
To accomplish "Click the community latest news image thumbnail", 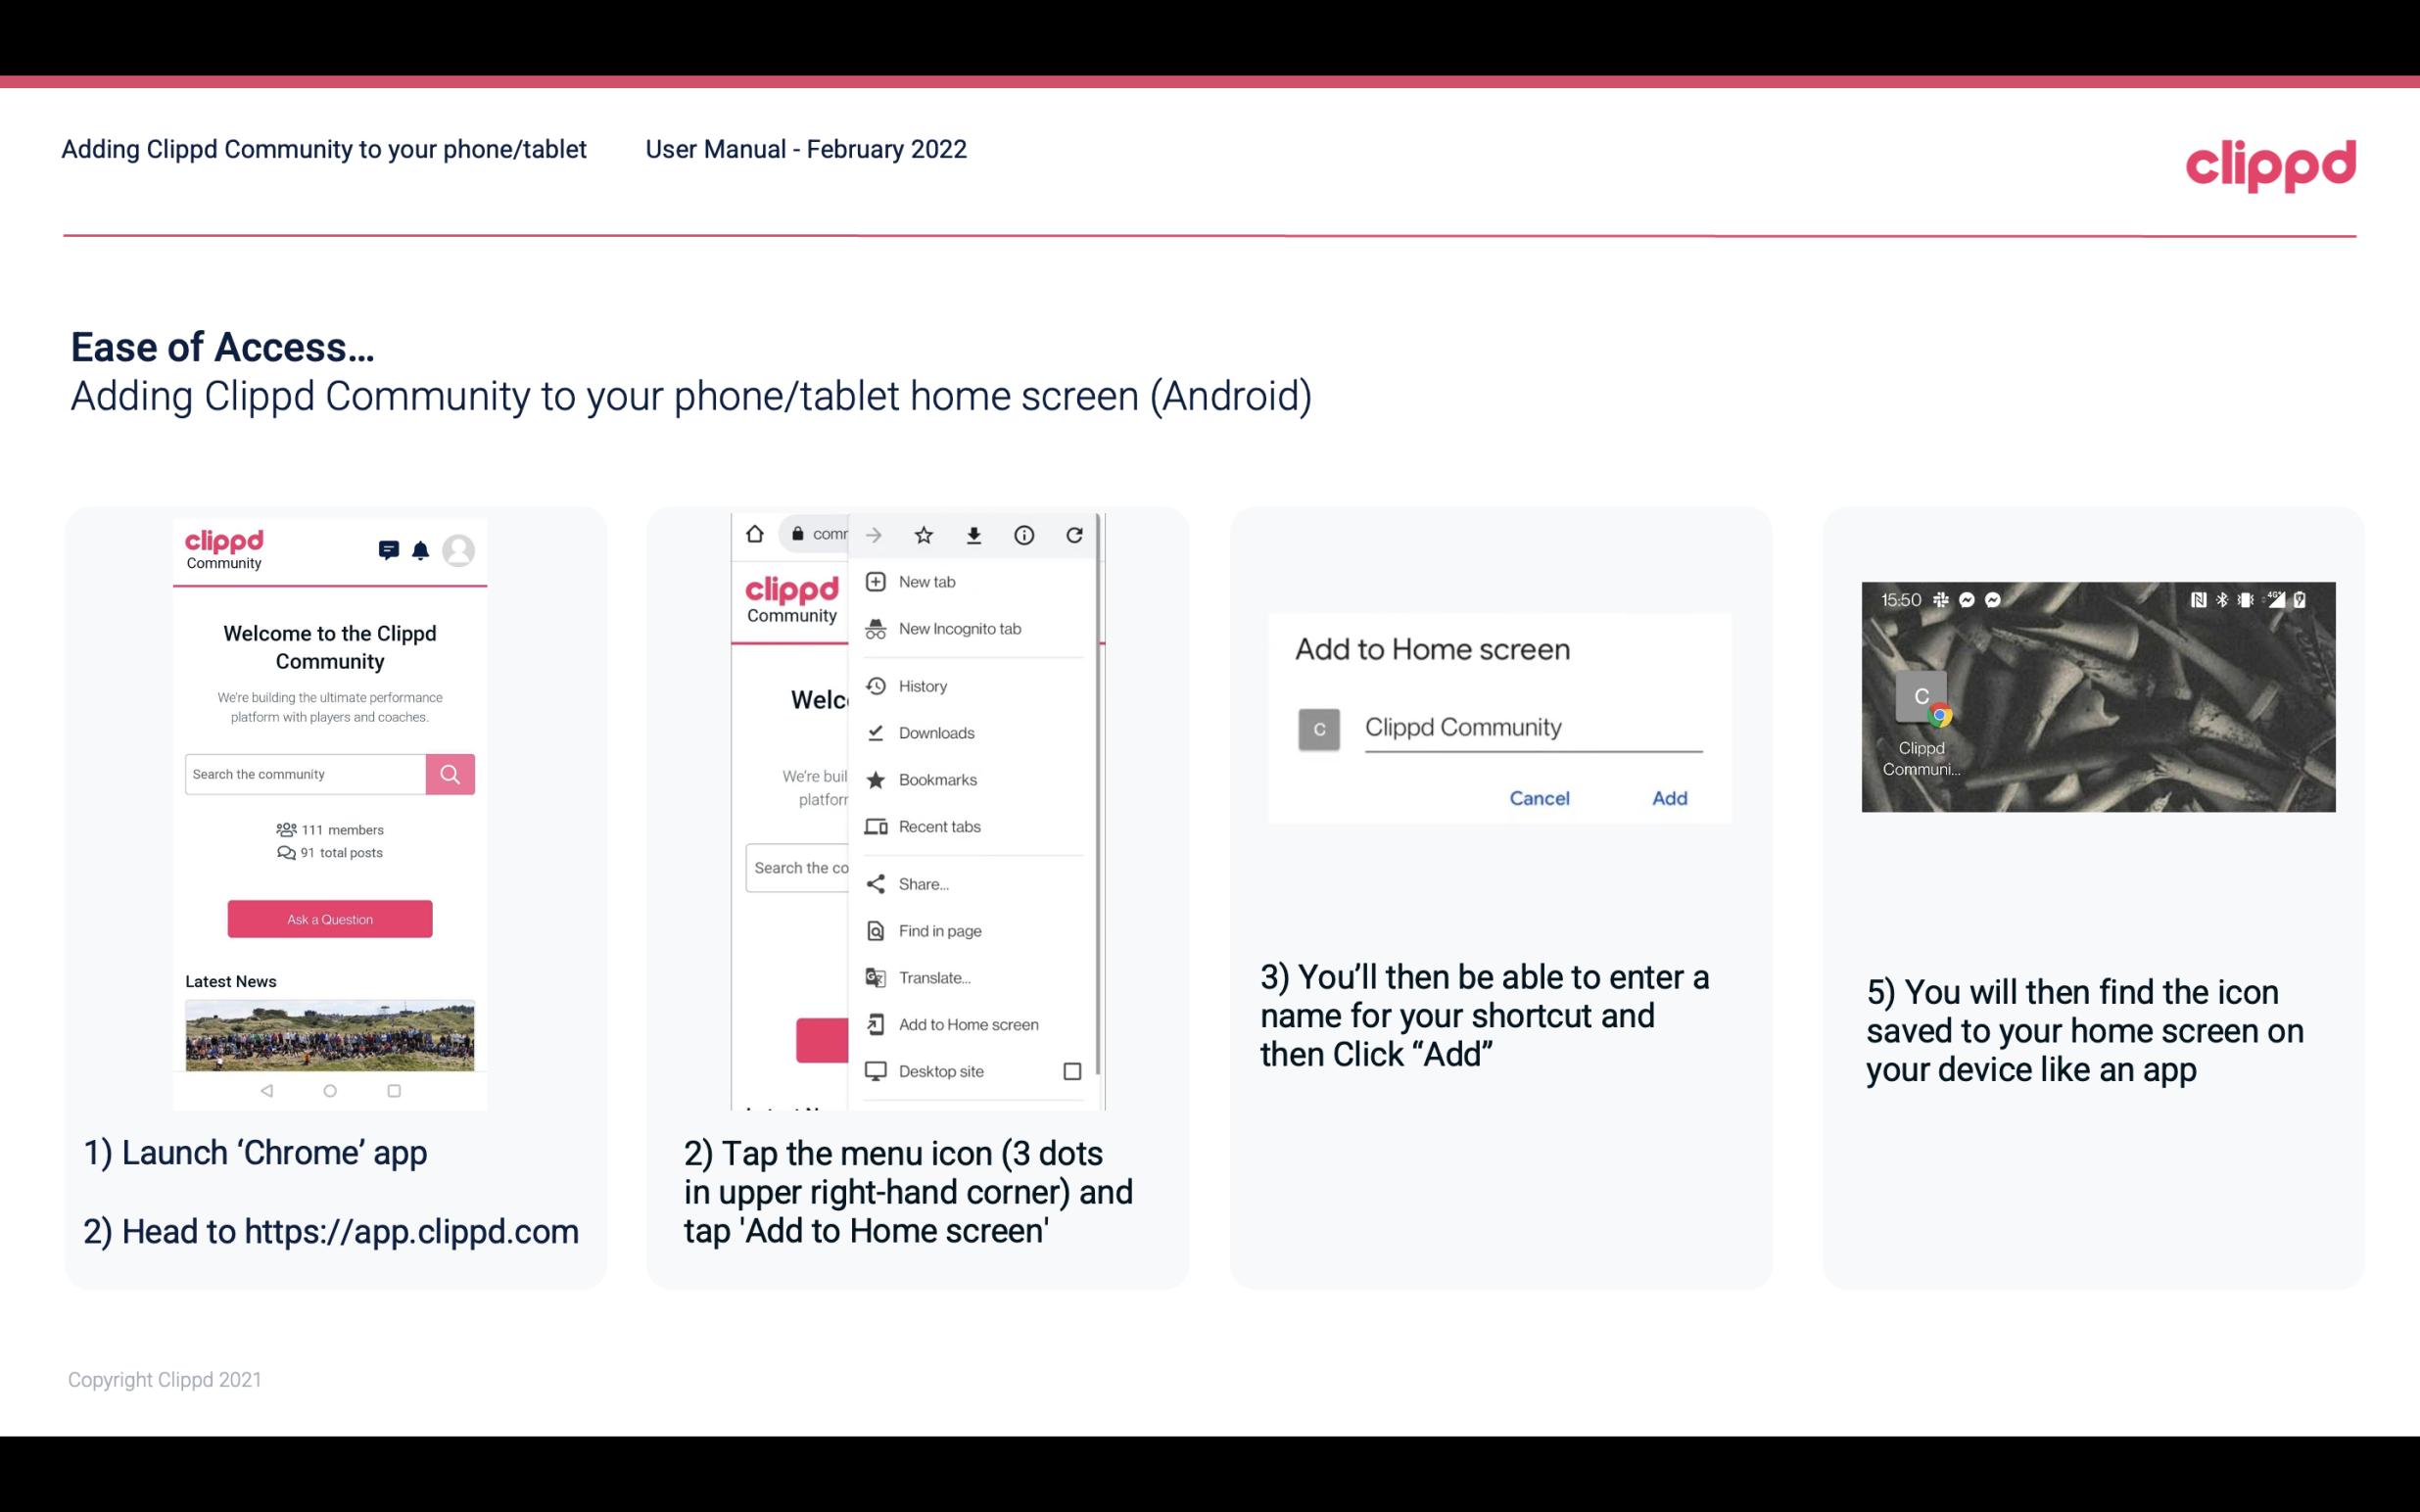I will click(329, 1031).
